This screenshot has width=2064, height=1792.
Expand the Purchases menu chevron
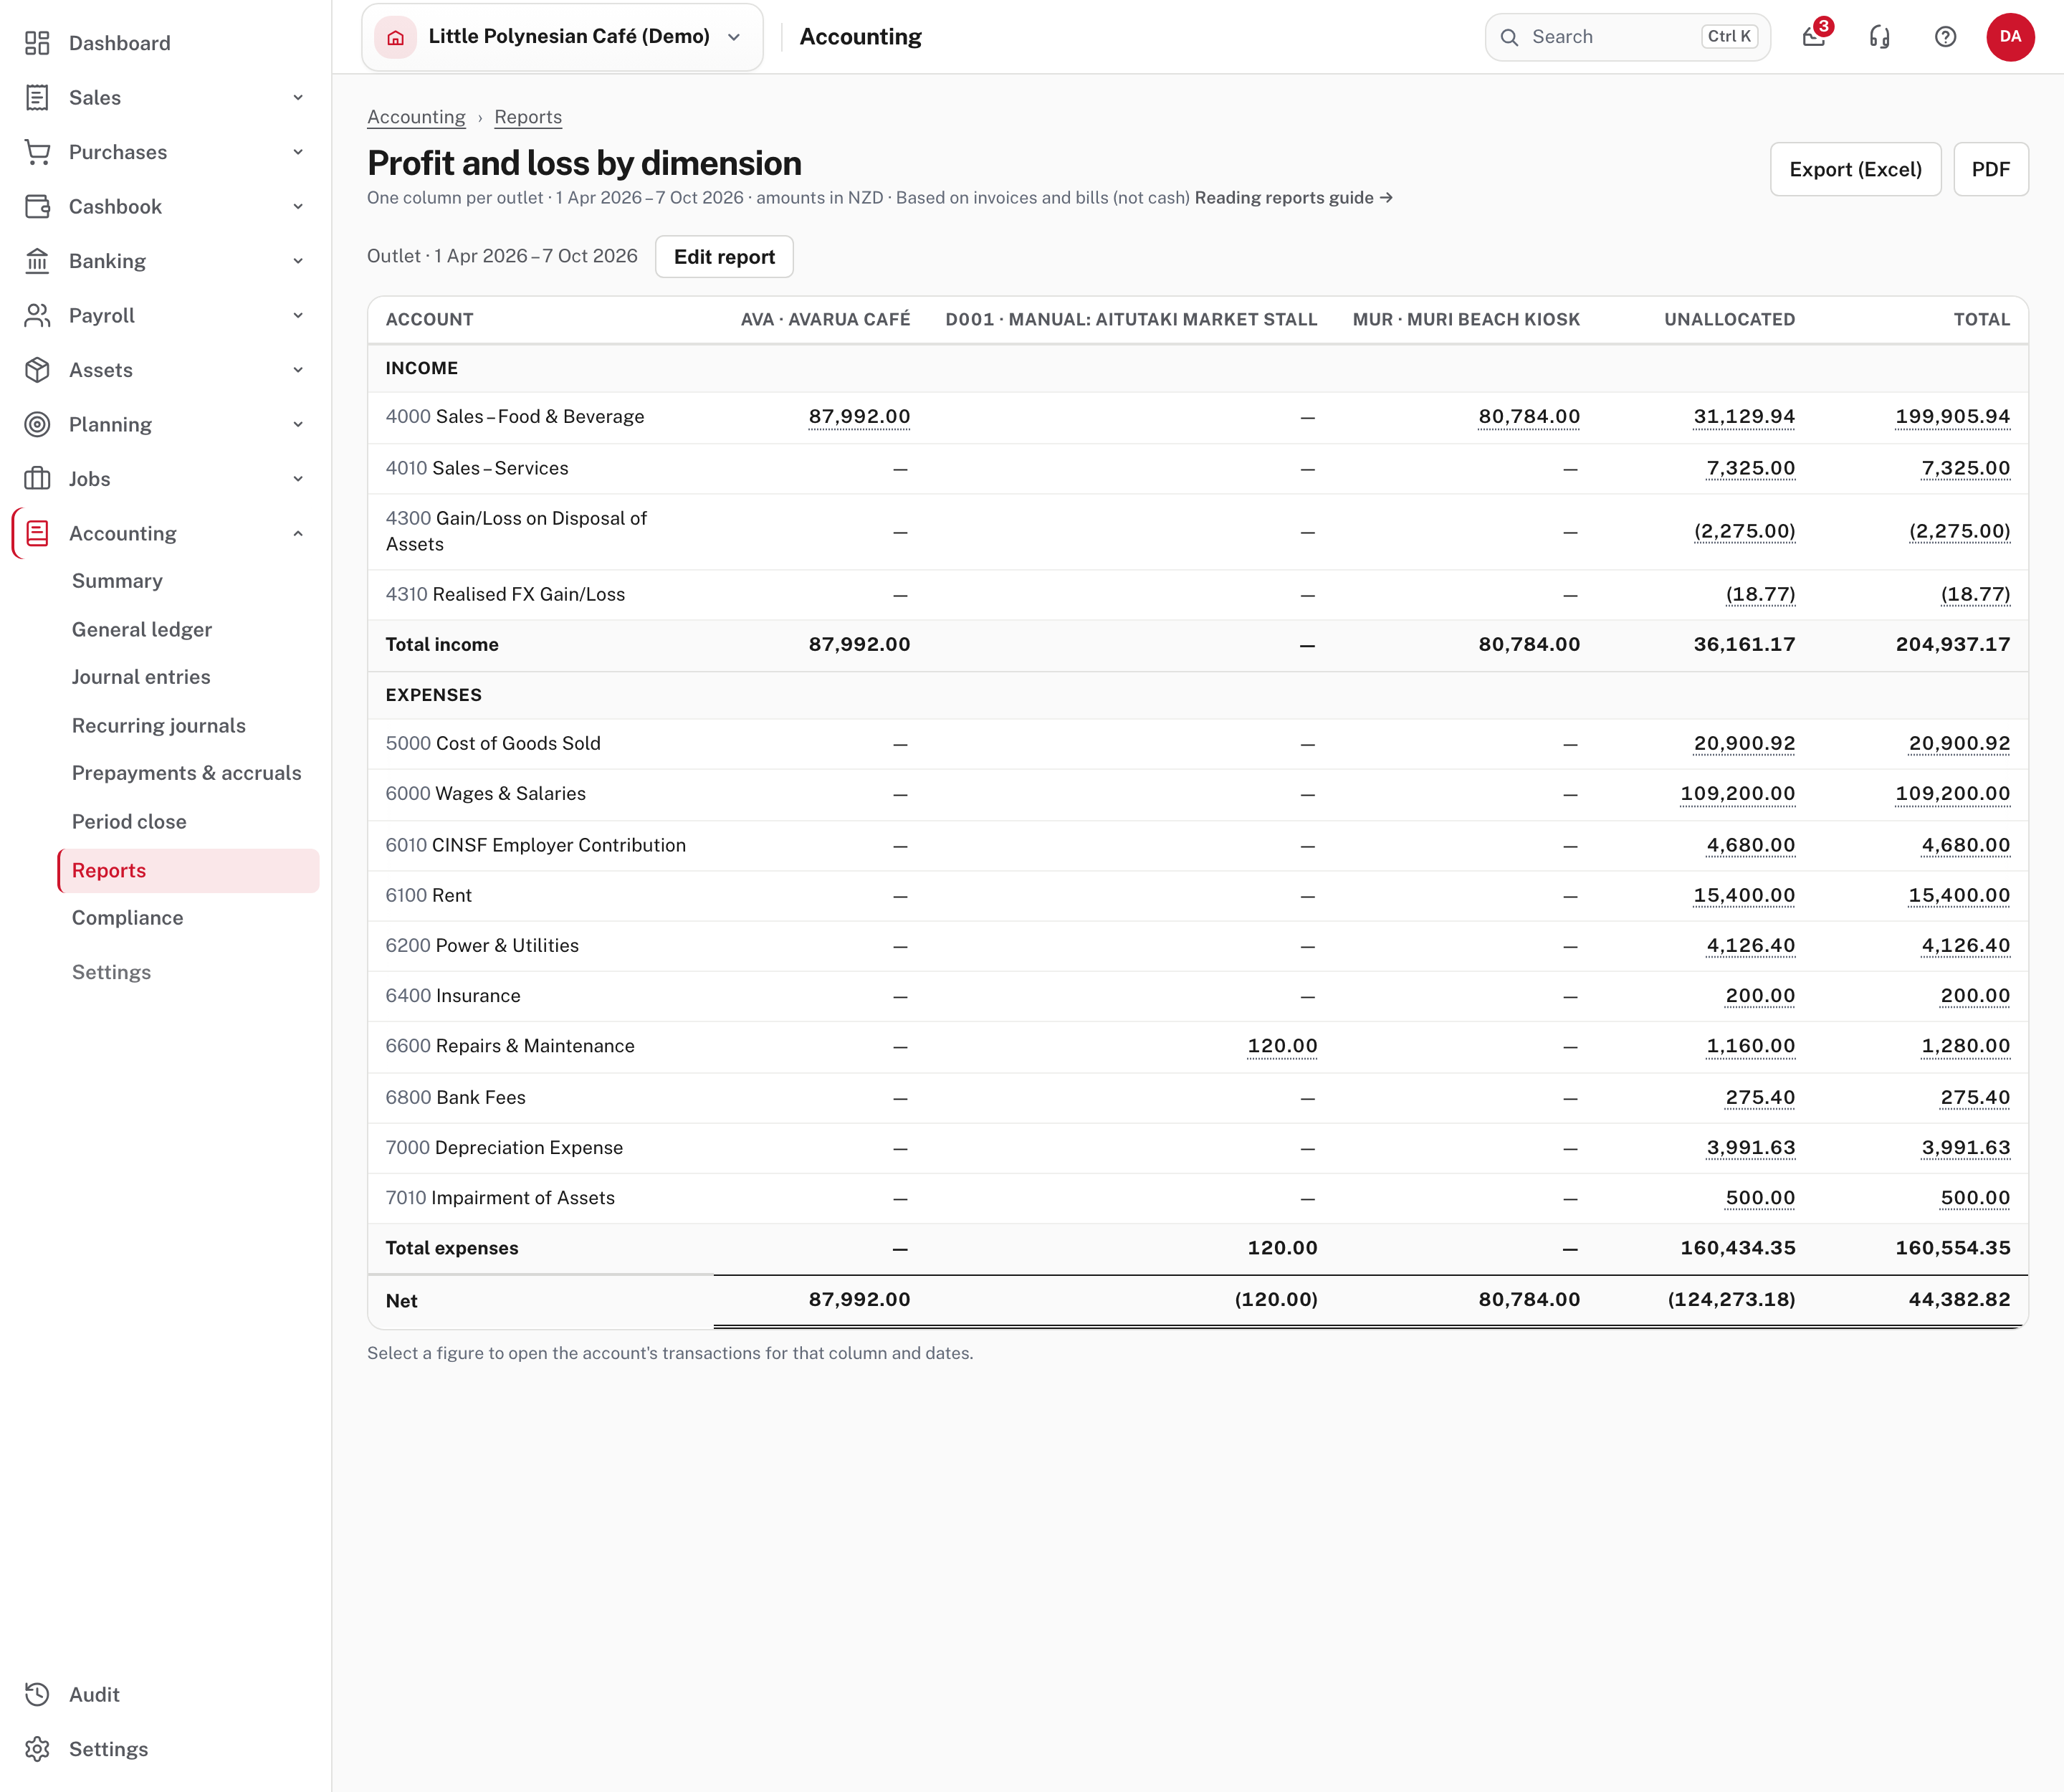(x=298, y=152)
